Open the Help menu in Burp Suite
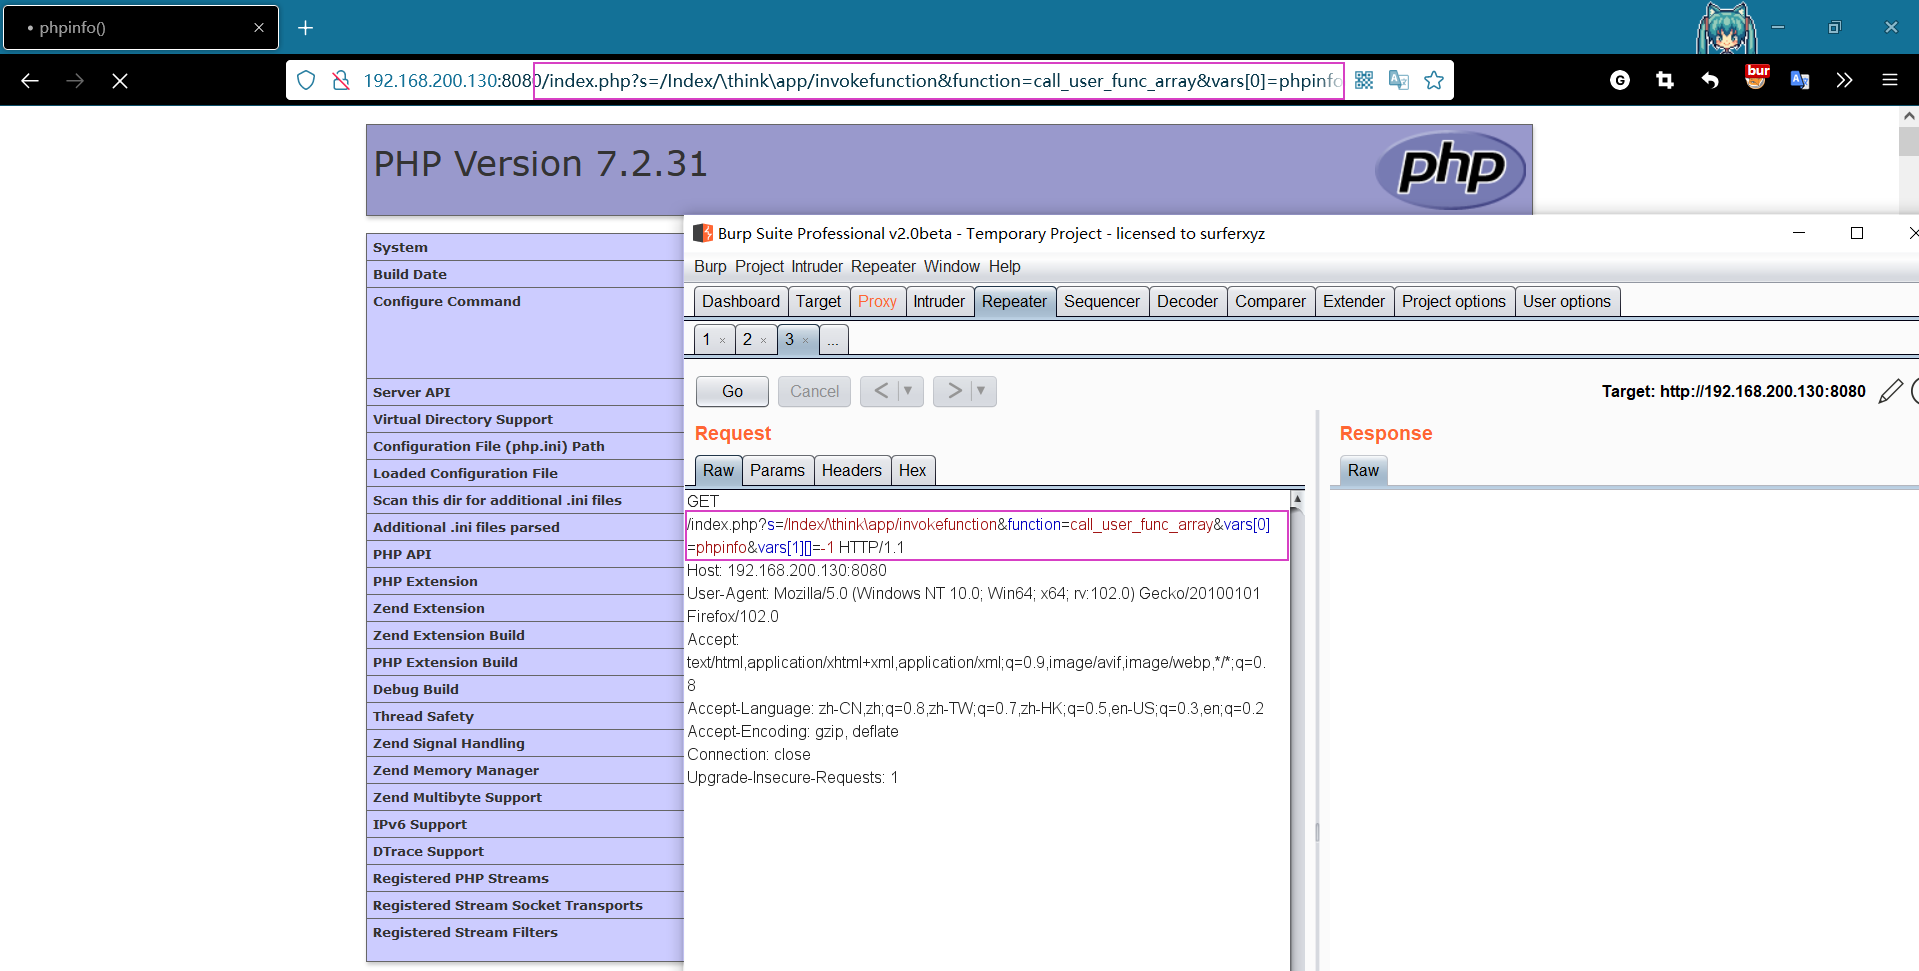The height and width of the screenshot is (971, 1919). tap(1004, 266)
